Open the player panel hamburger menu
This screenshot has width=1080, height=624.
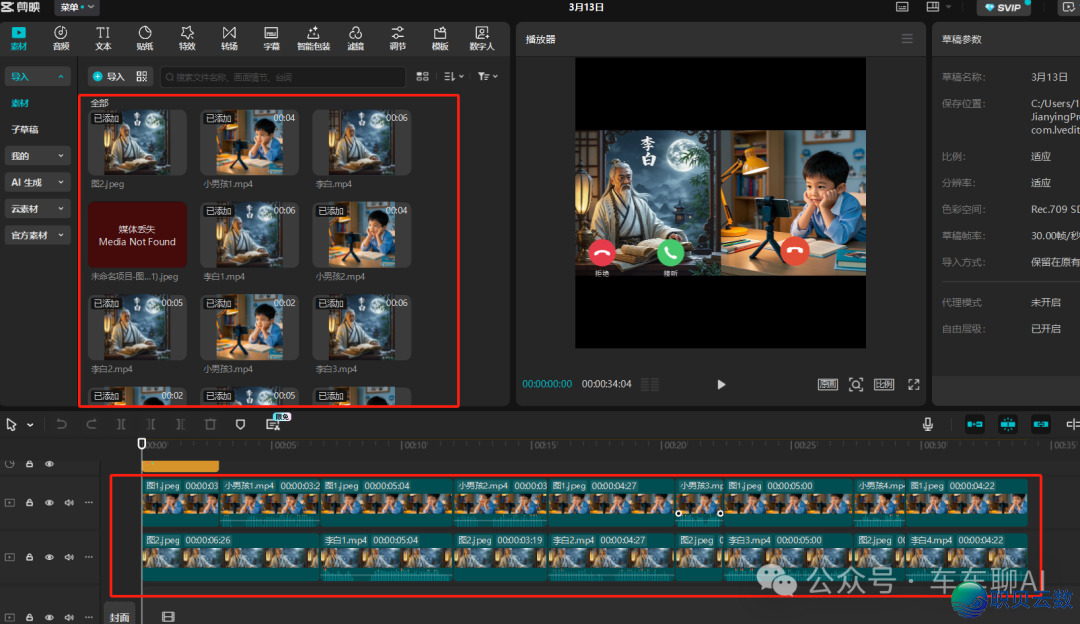point(907,39)
